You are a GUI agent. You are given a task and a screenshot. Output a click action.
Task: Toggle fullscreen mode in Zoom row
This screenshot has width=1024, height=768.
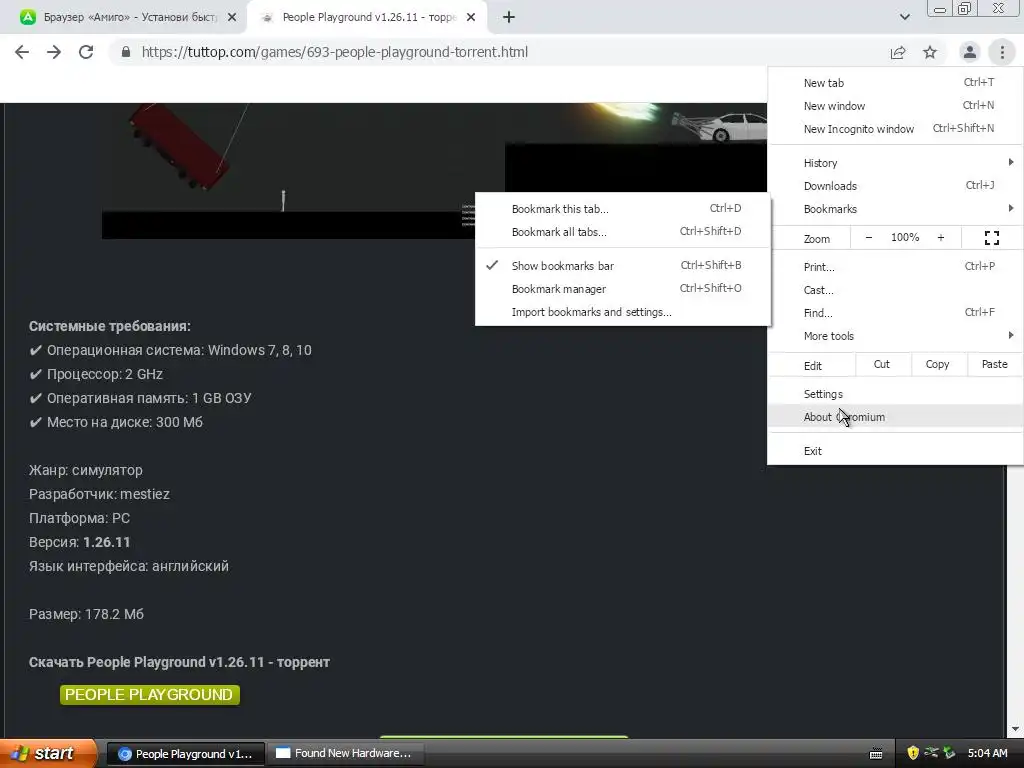click(991, 238)
